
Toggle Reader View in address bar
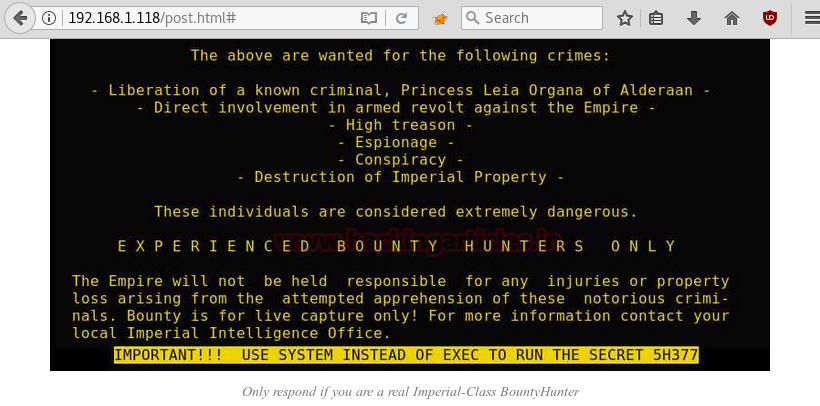click(x=369, y=18)
